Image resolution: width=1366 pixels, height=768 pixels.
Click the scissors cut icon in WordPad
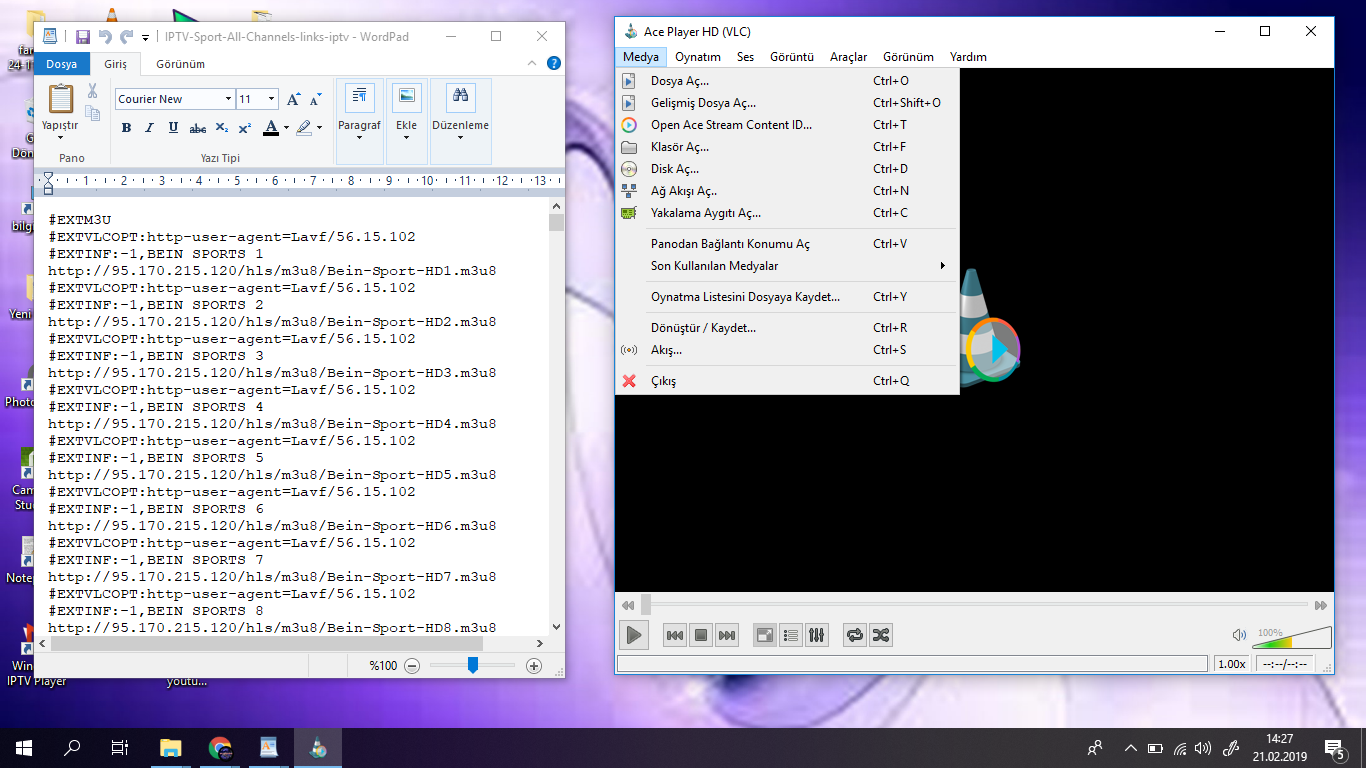click(x=92, y=91)
